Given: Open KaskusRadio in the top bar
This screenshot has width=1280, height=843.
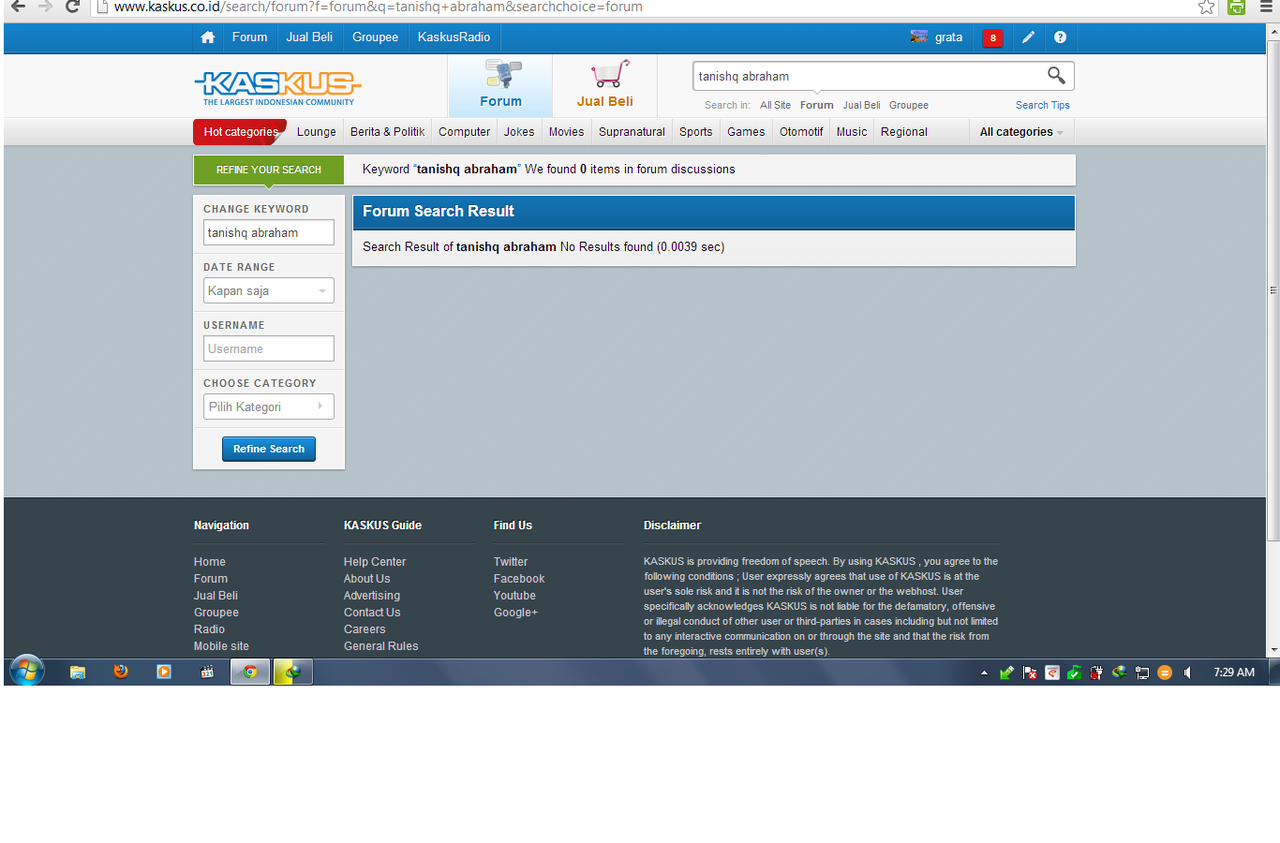Looking at the screenshot, I should (x=454, y=37).
